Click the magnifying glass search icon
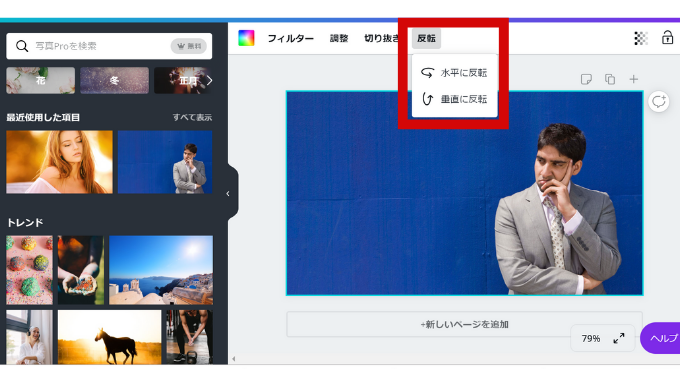The height and width of the screenshot is (390, 680). coord(22,46)
